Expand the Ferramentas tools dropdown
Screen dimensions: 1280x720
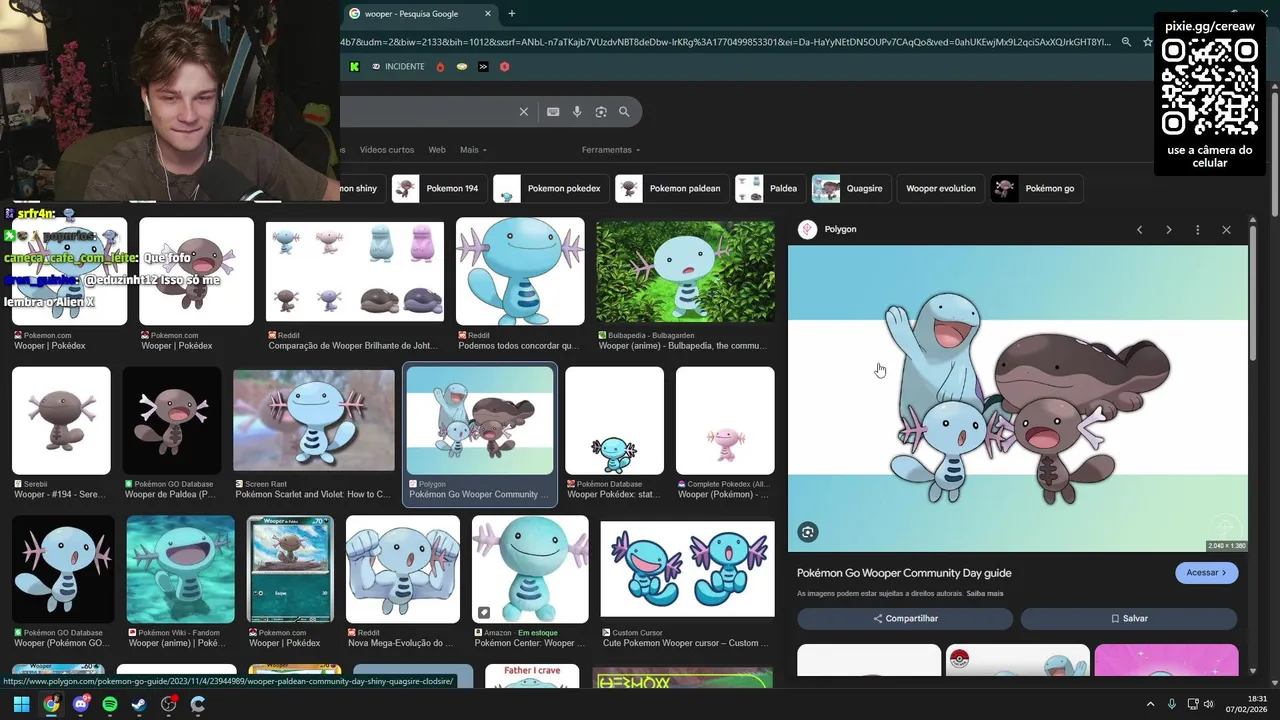[610, 150]
